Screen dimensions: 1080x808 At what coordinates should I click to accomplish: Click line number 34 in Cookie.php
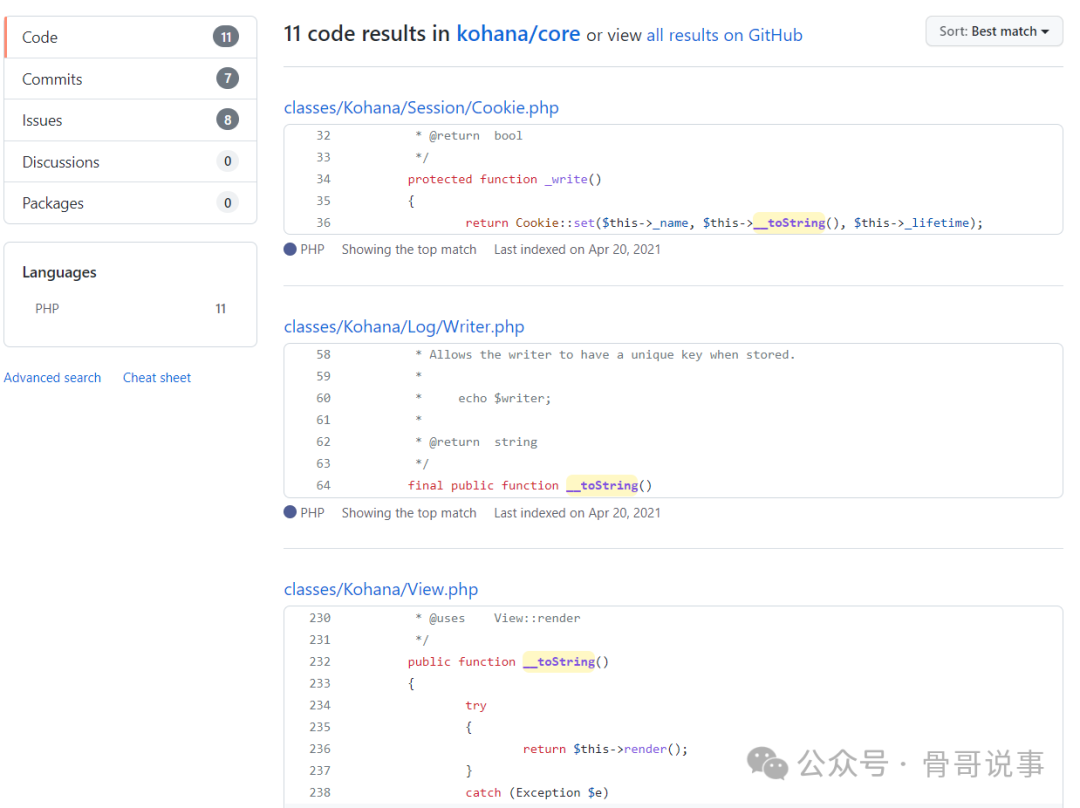click(x=323, y=179)
